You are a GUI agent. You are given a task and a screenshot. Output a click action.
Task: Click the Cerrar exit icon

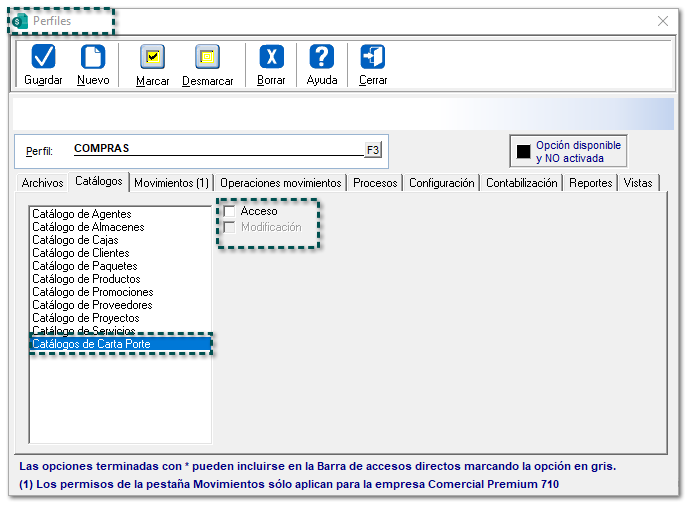pos(373,58)
